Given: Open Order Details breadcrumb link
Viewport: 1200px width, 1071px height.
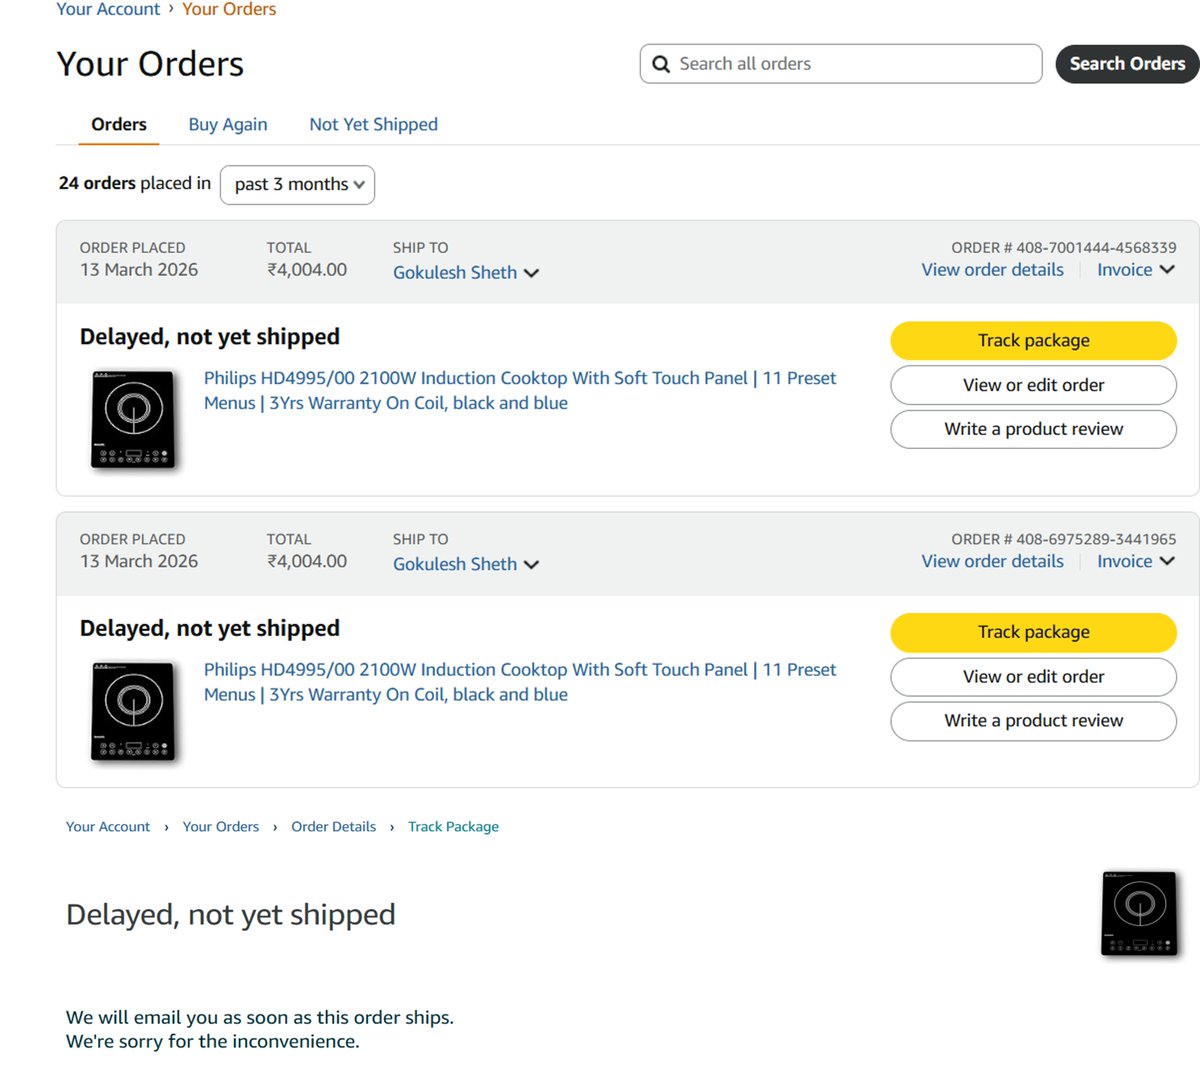Looking at the screenshot, I should (x=334, y=827).
